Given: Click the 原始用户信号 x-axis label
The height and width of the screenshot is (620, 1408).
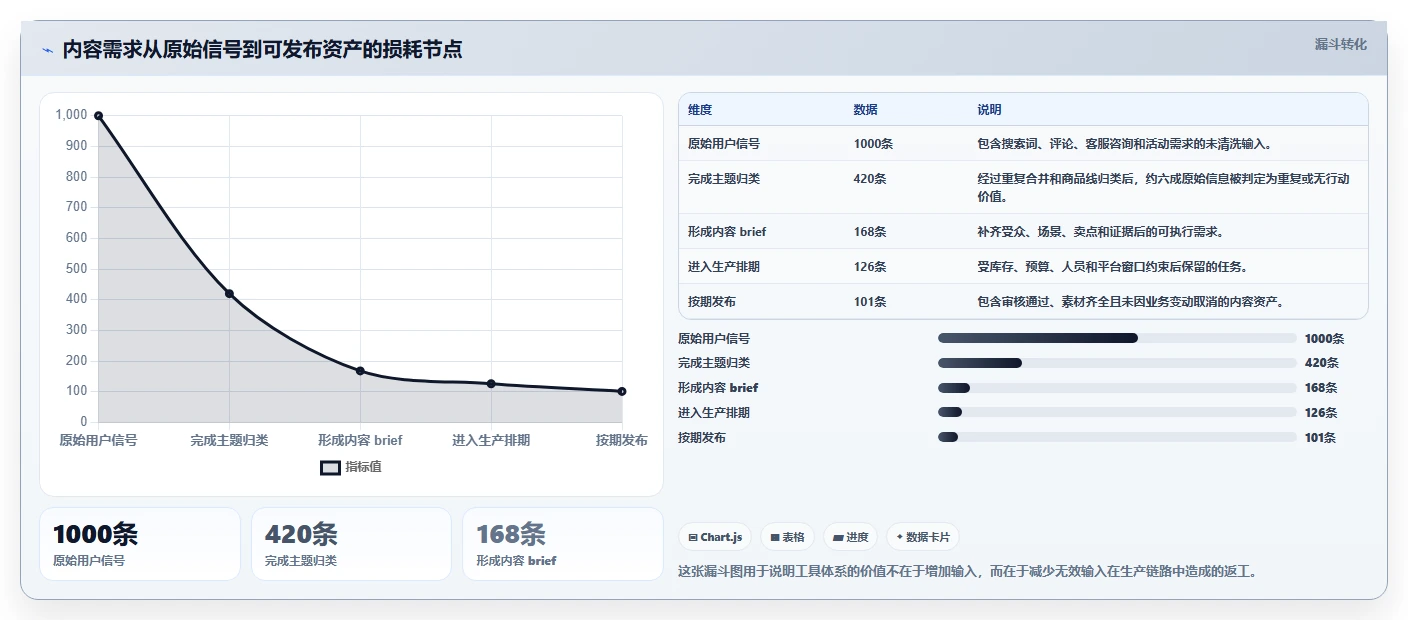Looking at the screenshot, I should click(x=98, y=440).
